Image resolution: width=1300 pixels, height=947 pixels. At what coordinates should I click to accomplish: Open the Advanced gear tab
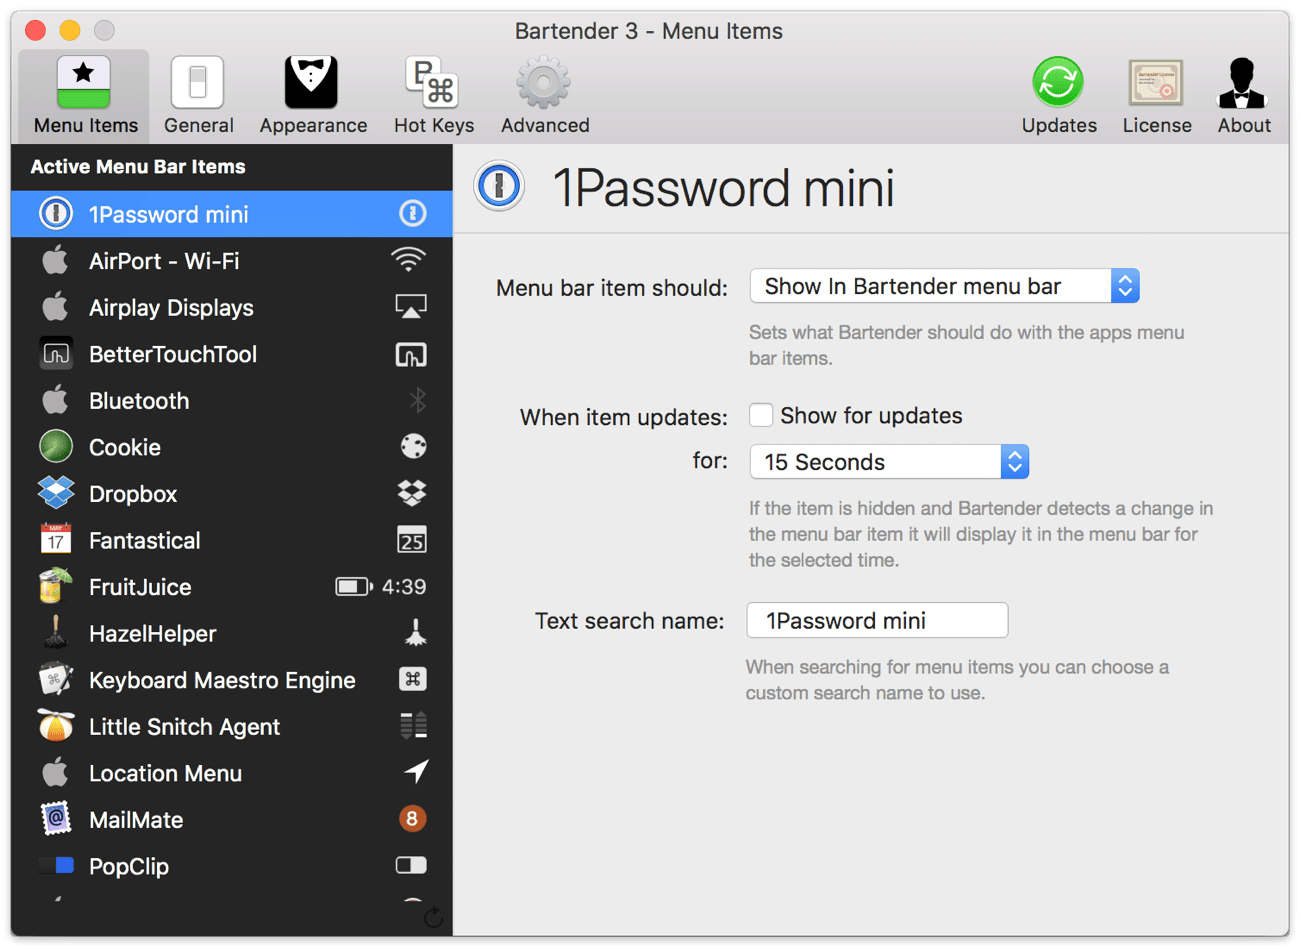pyautogui.click(x=545, y=96)
